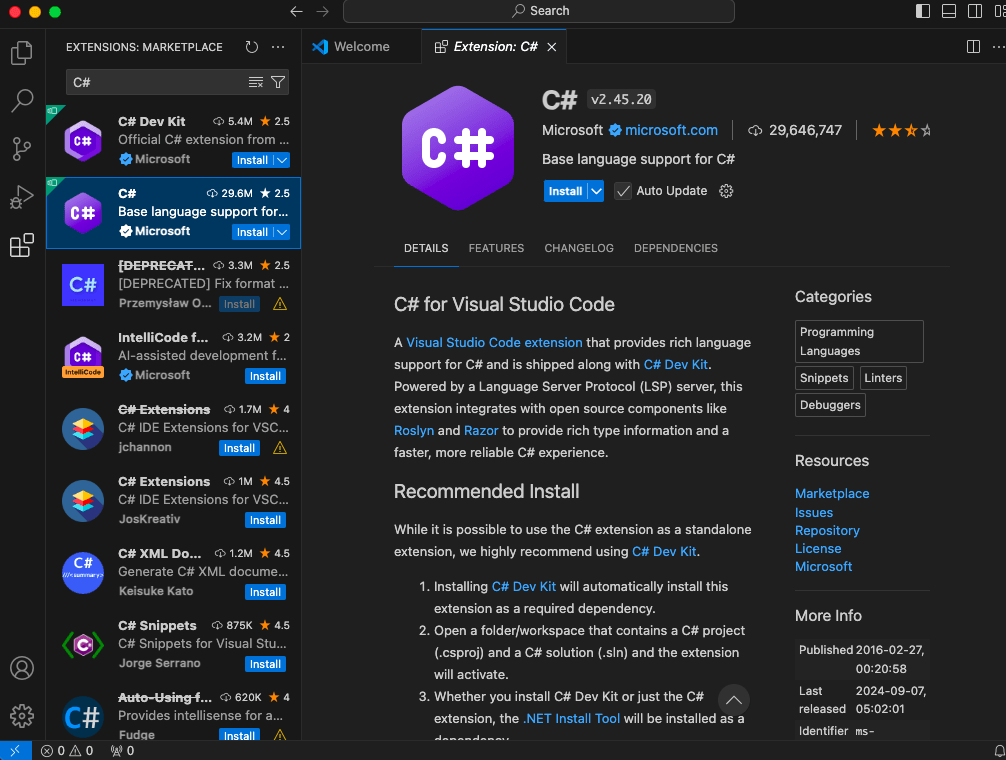Select C# Snippets extension in list
Viewport: 1006px width, 760px height.
173,645
